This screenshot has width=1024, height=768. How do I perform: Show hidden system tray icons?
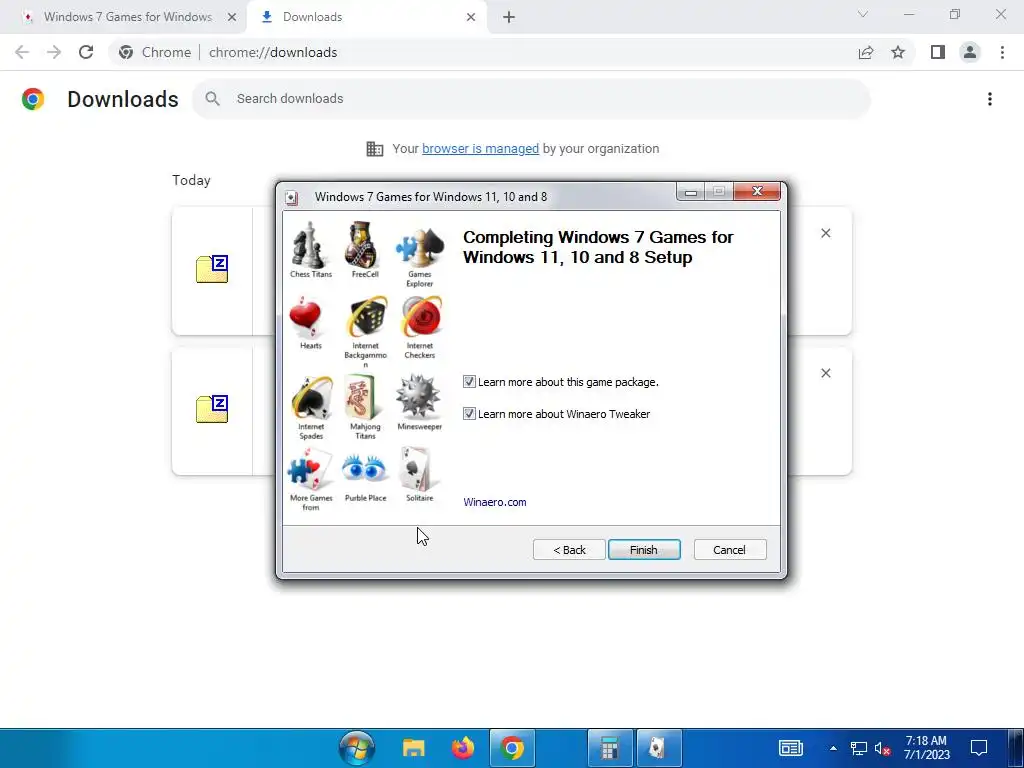pos(833,748)
